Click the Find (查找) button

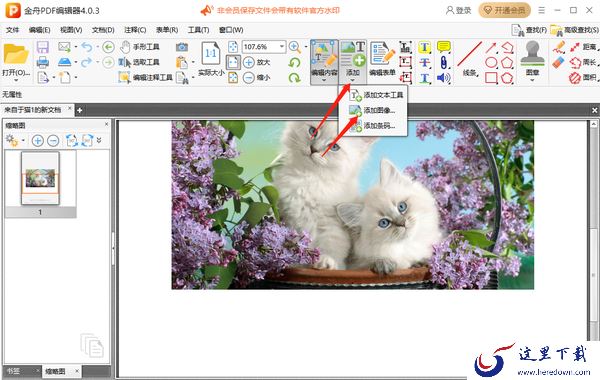coord(529,30)
